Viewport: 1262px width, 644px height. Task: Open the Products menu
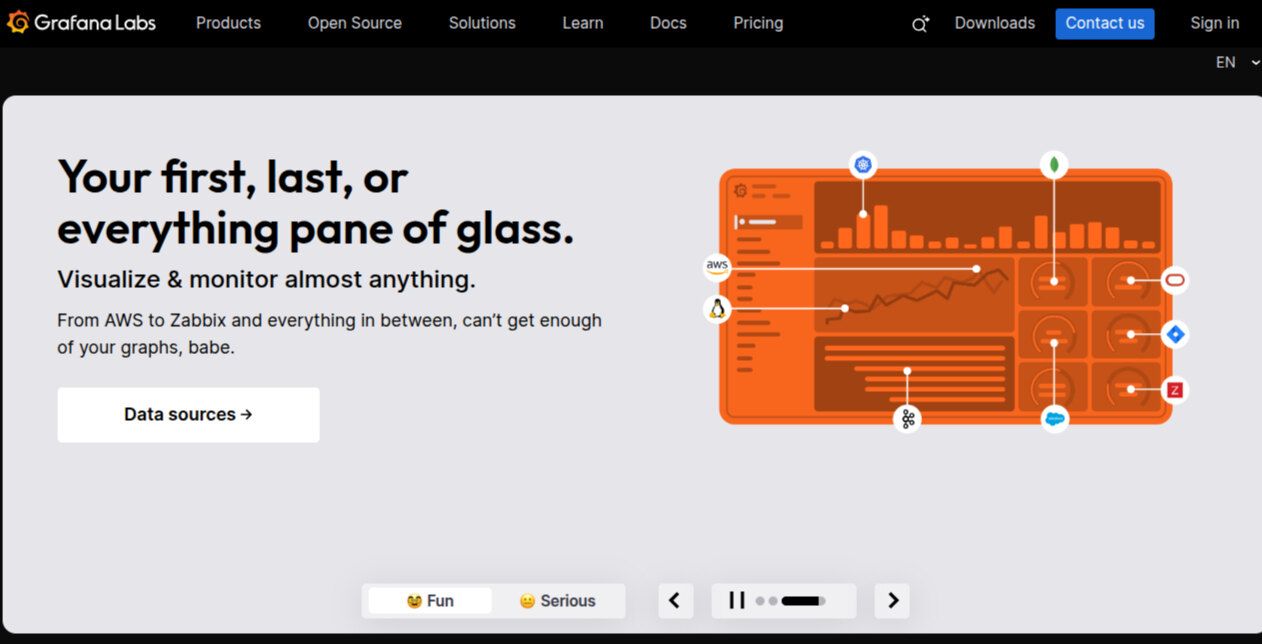coord(228,23)
